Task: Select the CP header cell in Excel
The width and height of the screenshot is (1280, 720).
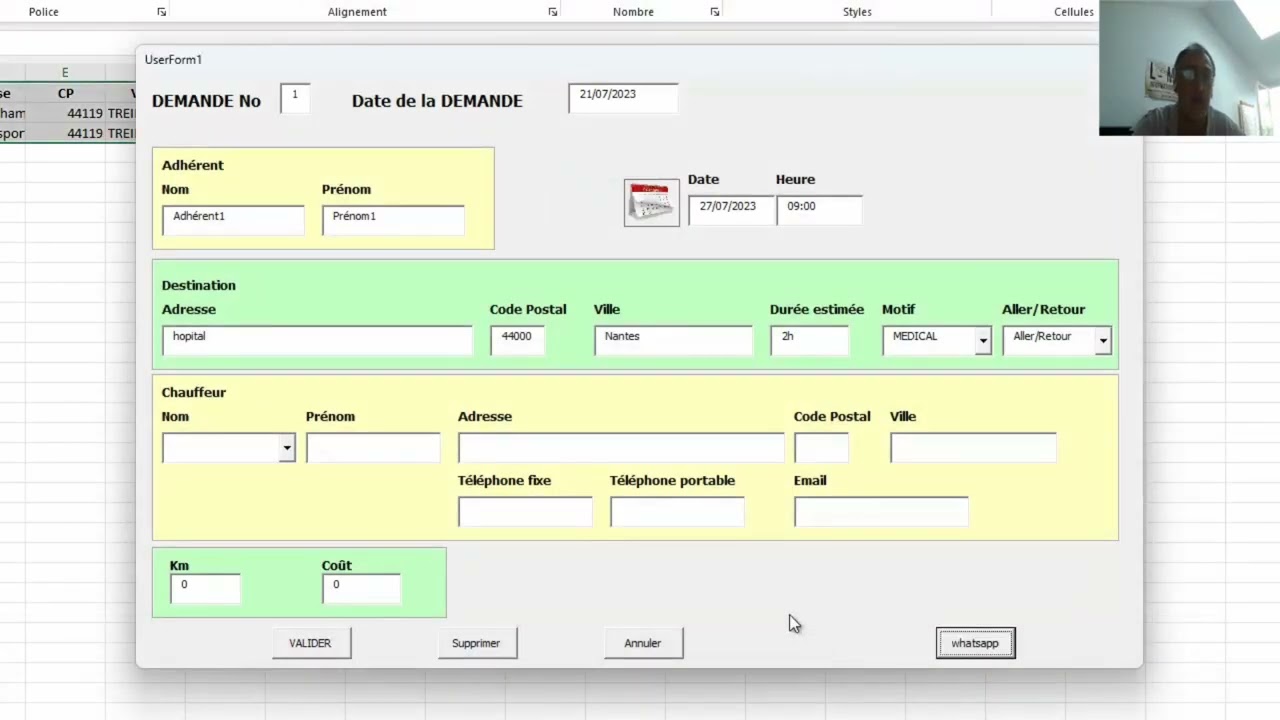Action: point(65,93)
